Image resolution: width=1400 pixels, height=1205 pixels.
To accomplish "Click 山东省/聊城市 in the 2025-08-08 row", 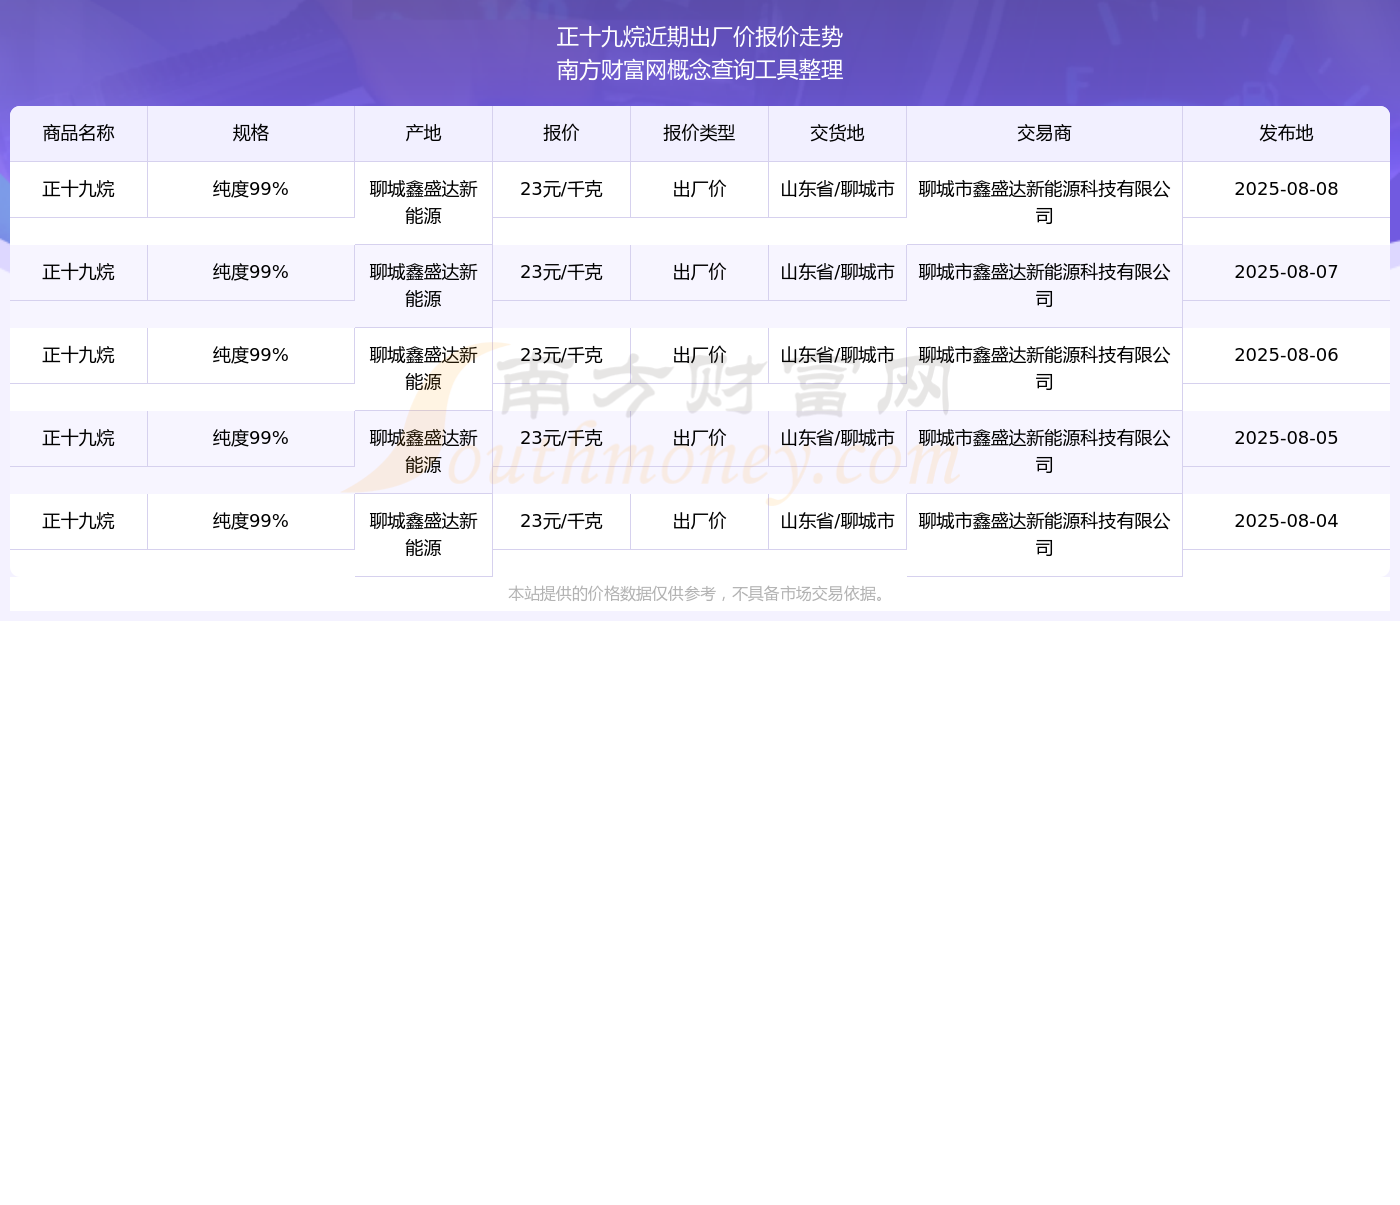I will 838,189.
